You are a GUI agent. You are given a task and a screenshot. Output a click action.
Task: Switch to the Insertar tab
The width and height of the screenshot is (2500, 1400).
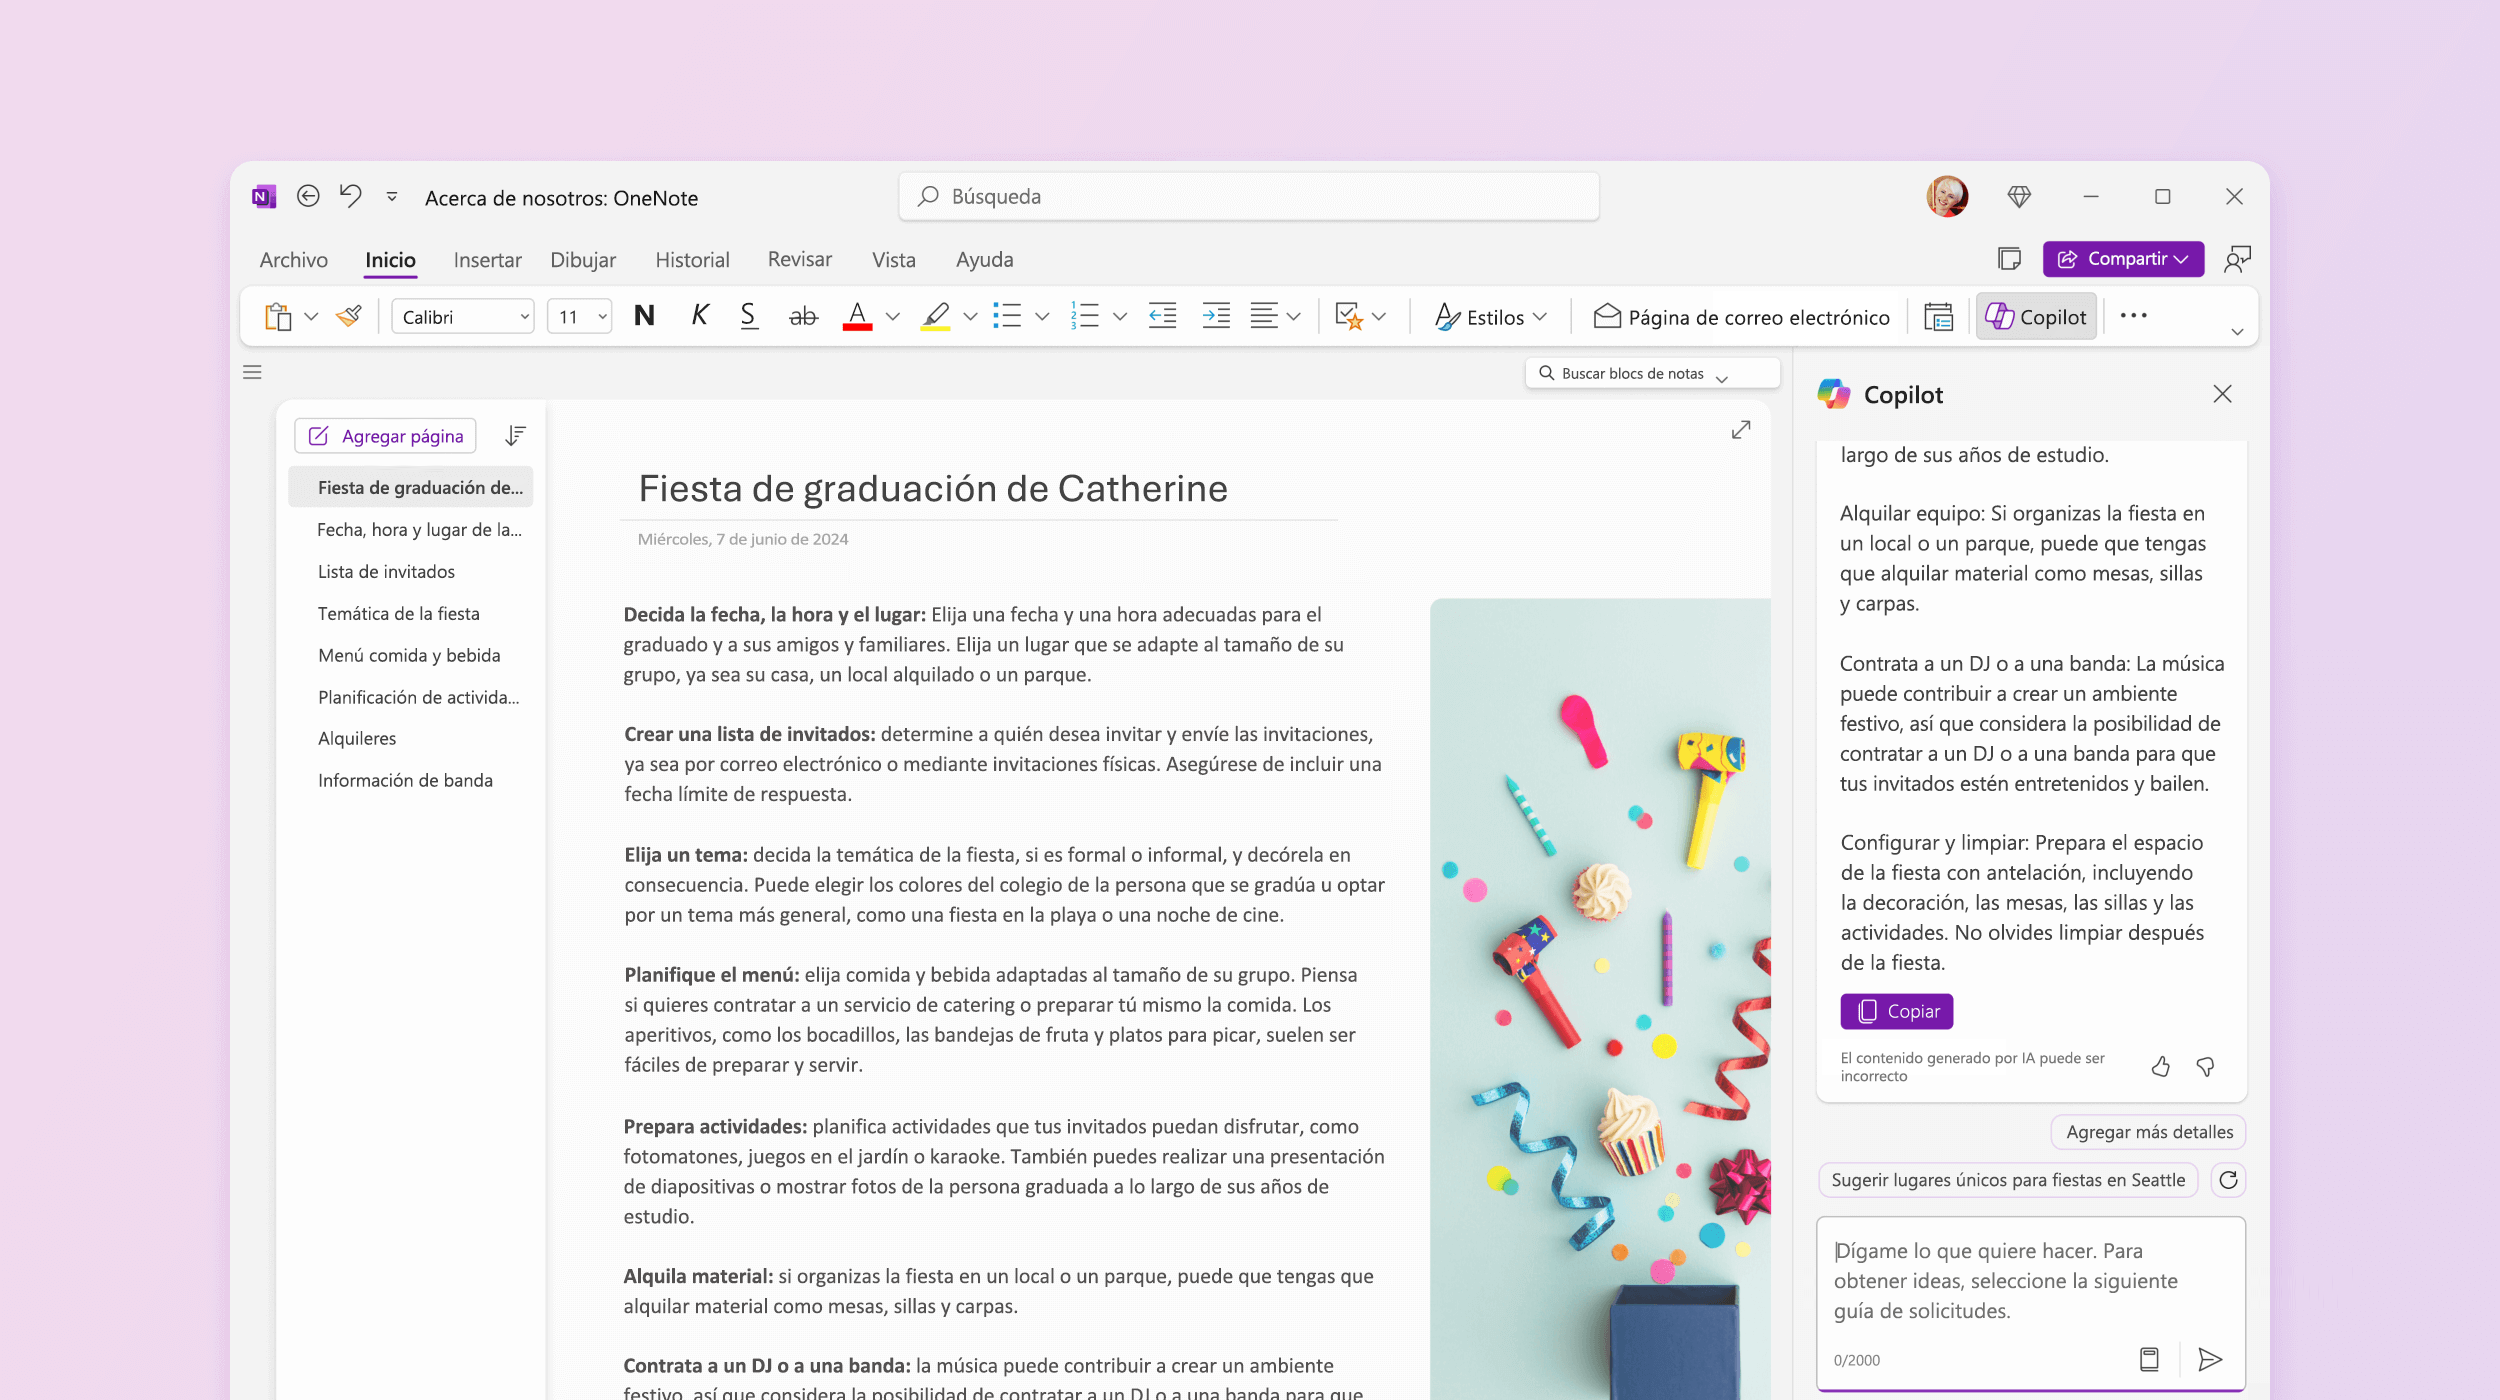(x=487, y=260)
